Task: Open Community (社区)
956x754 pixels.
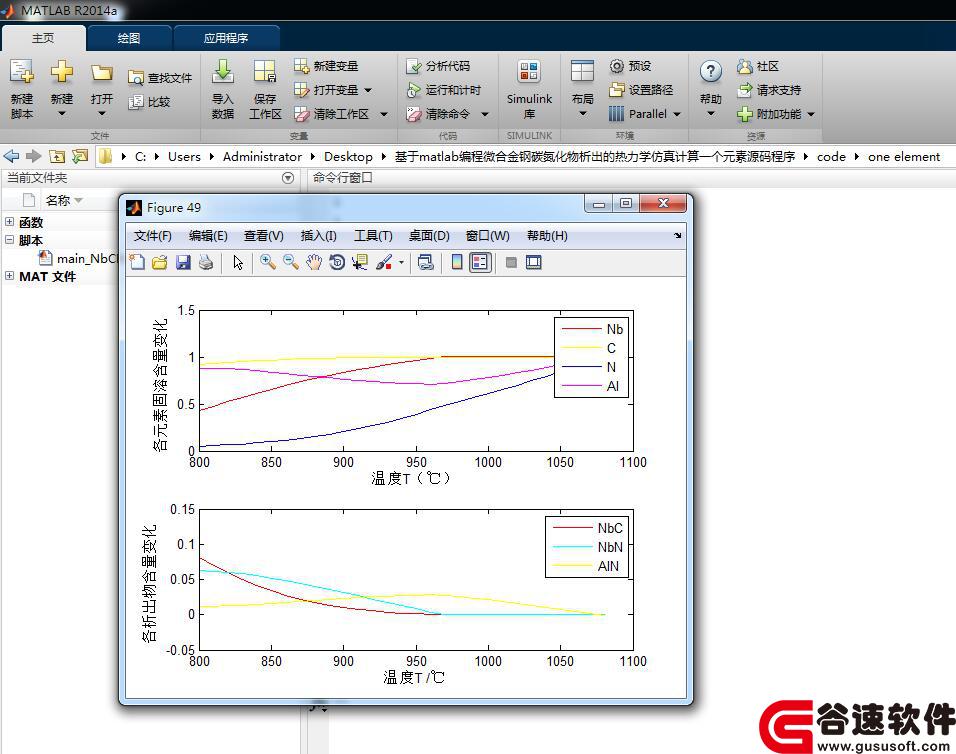Action: tap(758, 66)
